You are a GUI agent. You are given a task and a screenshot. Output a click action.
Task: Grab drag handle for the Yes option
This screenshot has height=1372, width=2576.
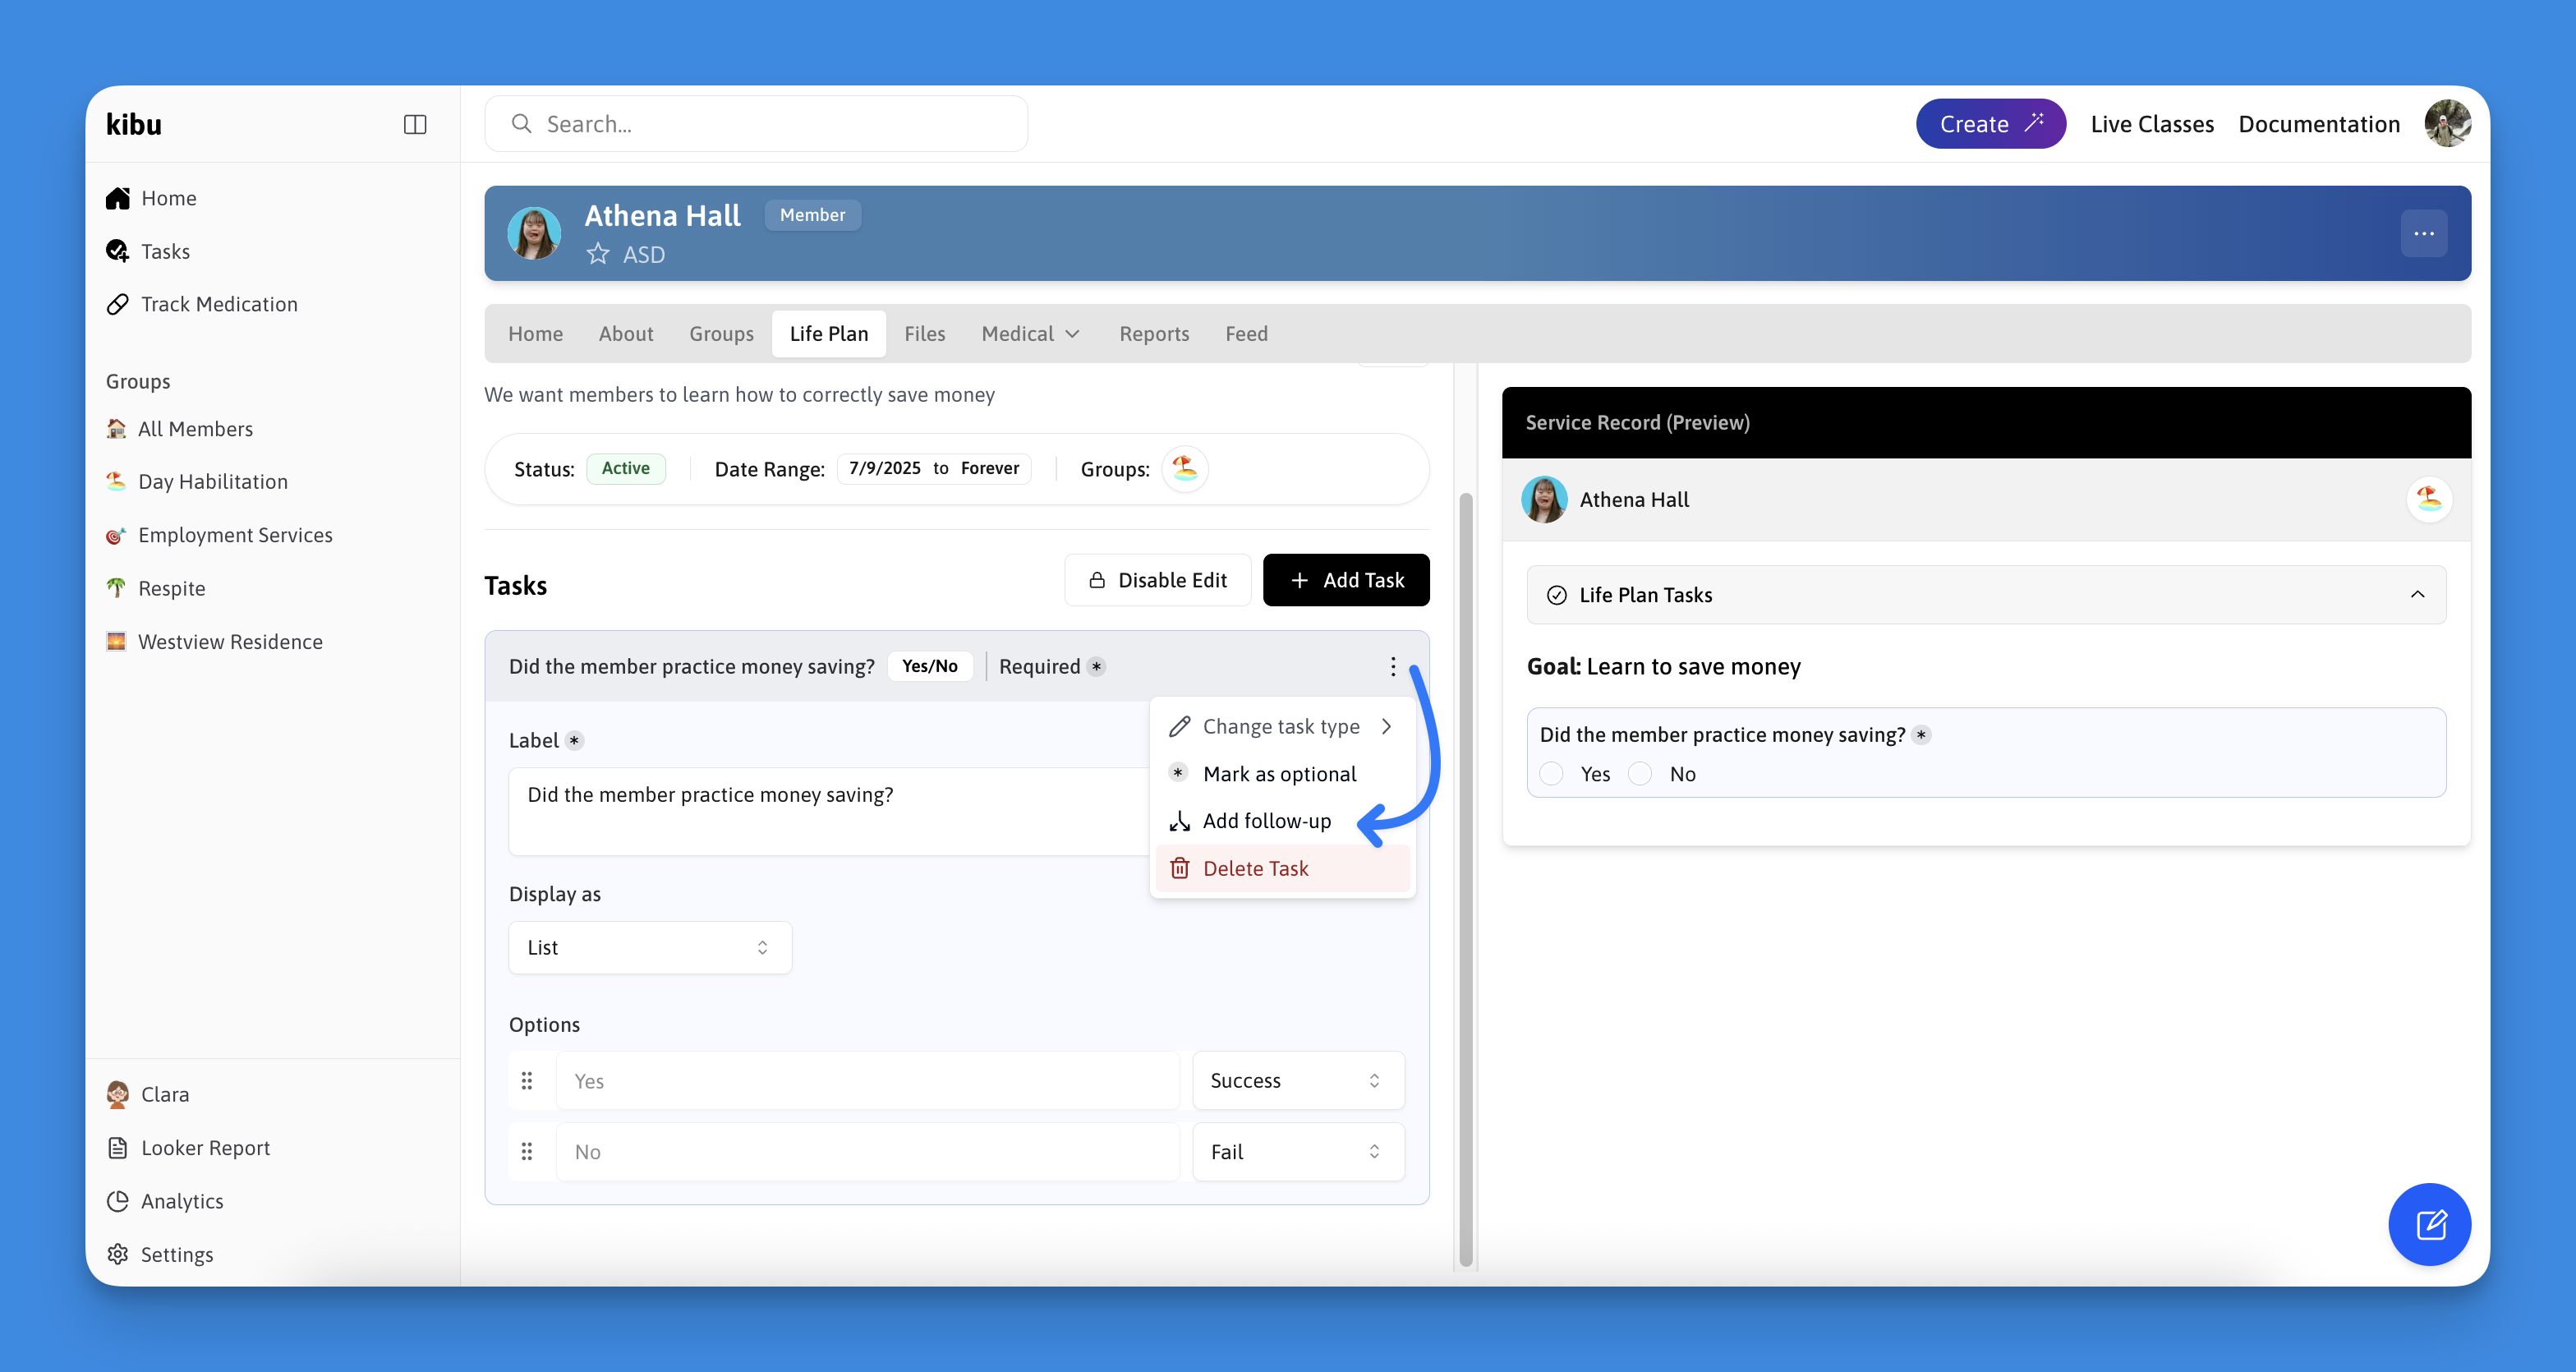(527, 1081)
